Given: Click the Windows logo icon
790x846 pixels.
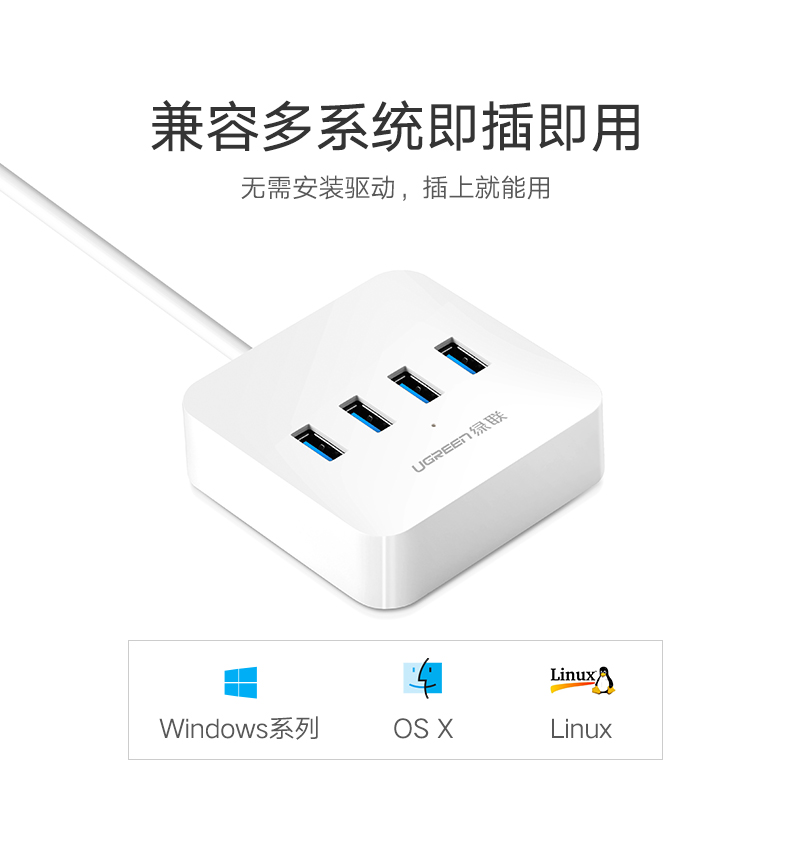Looking at the screenshot, I should [x=241, y=682].
